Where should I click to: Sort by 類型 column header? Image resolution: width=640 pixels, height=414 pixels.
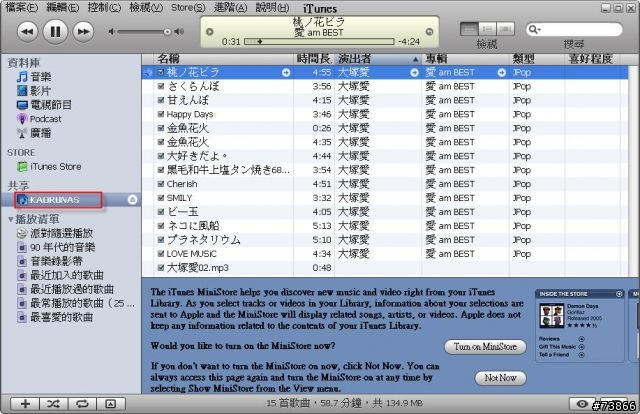(x=538, y=59)
